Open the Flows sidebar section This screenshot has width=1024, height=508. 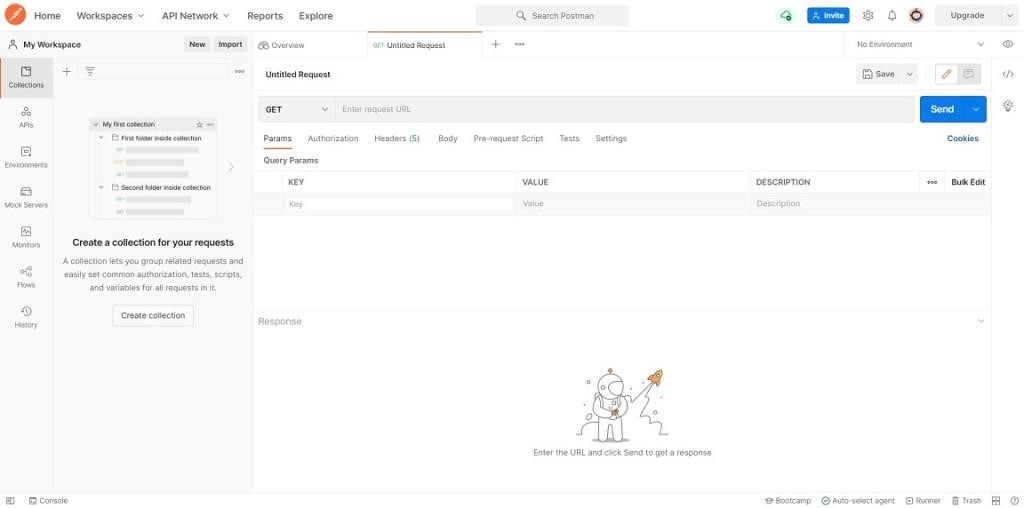pyautogui.click(x=26, y=277)
